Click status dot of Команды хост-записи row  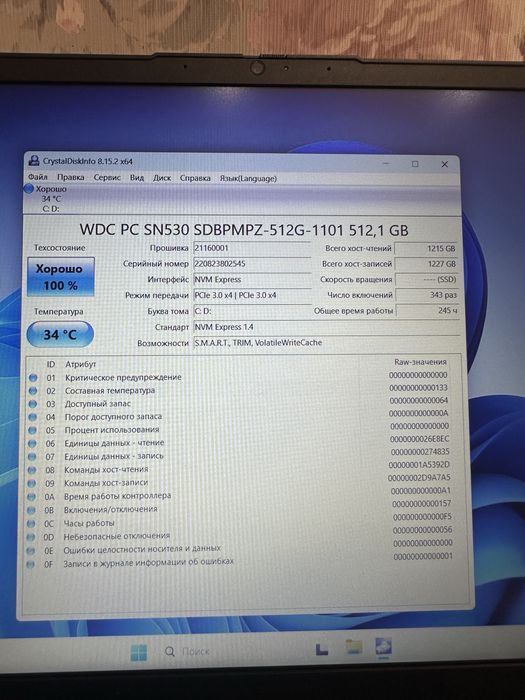click(31, 483)
